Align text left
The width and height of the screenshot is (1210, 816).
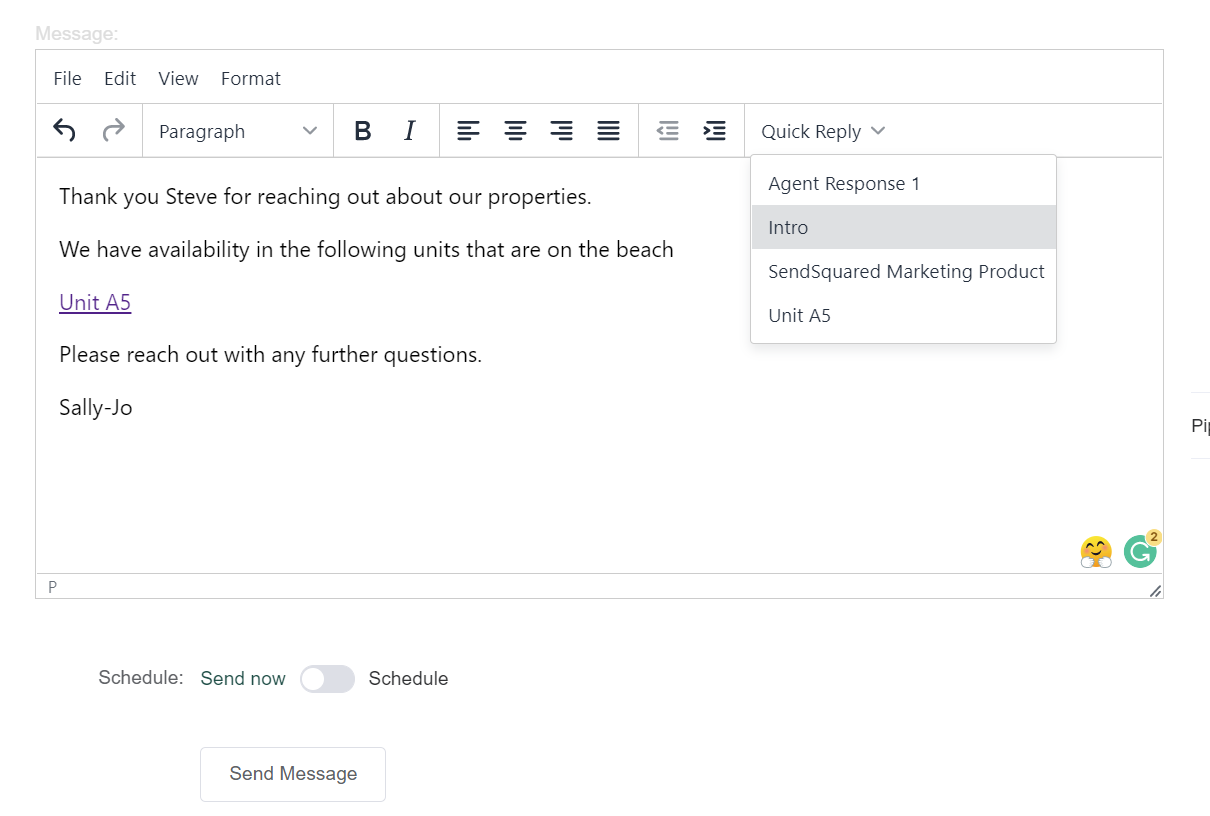click(x=468, y=130)
